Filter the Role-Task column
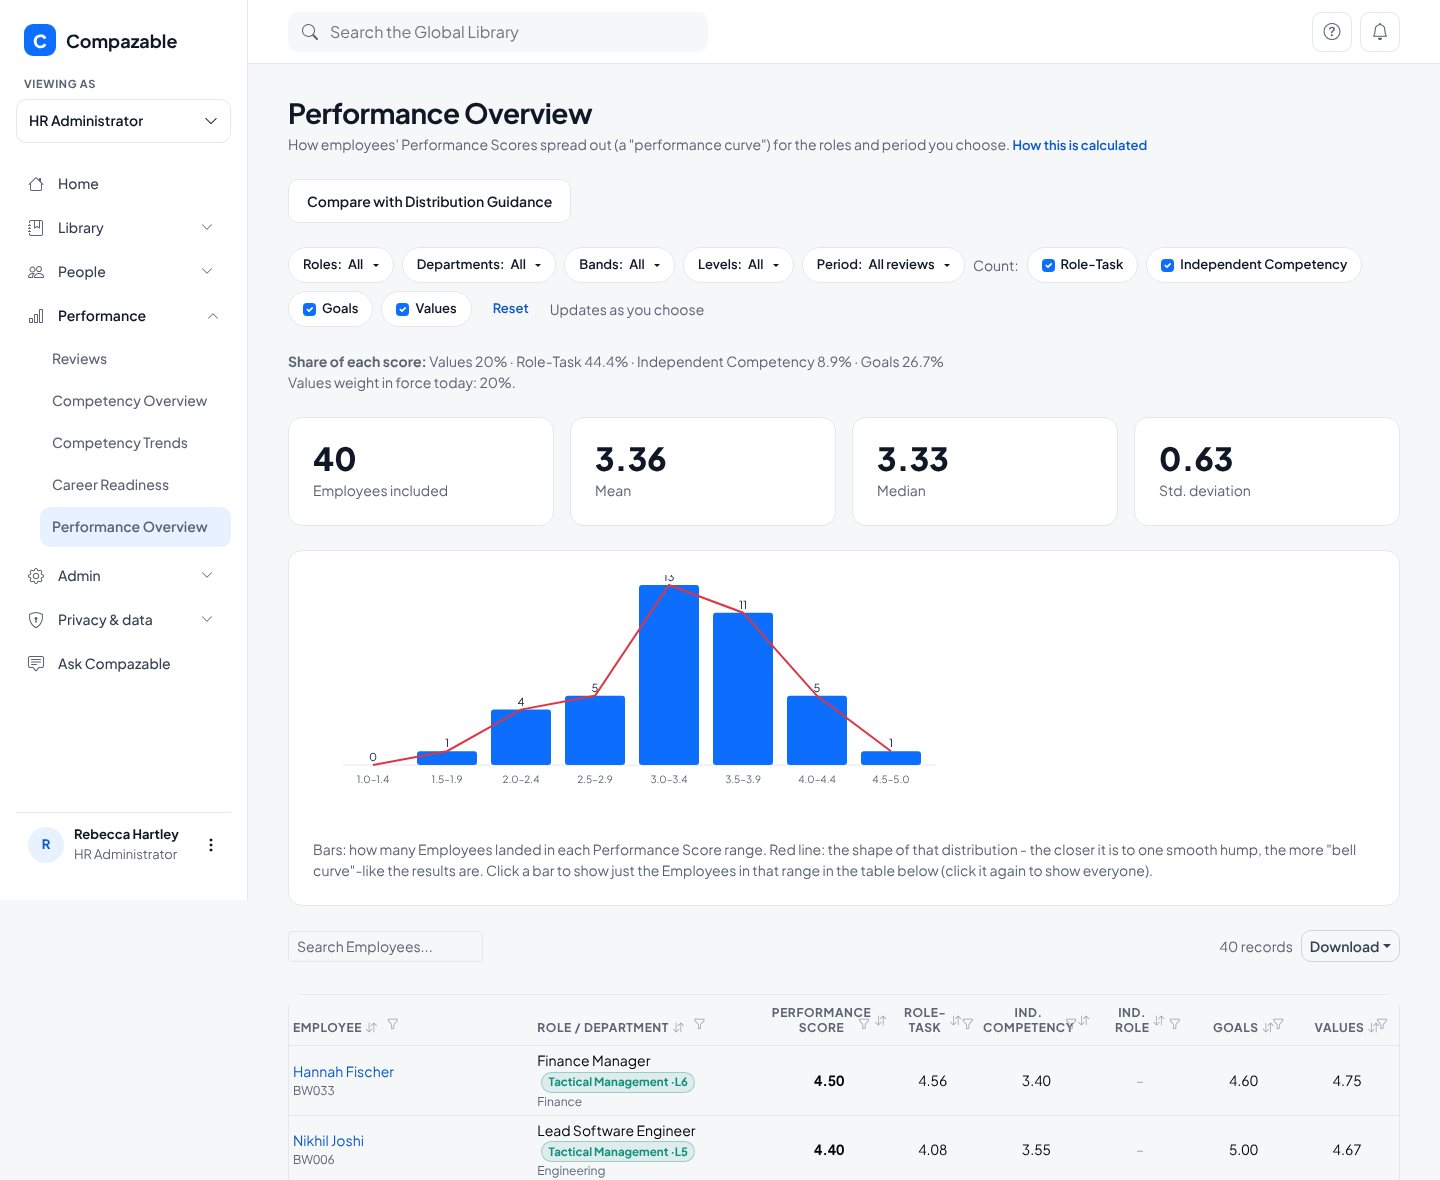This screenshot has width=1440, height=1180. tap(968, 1023)
